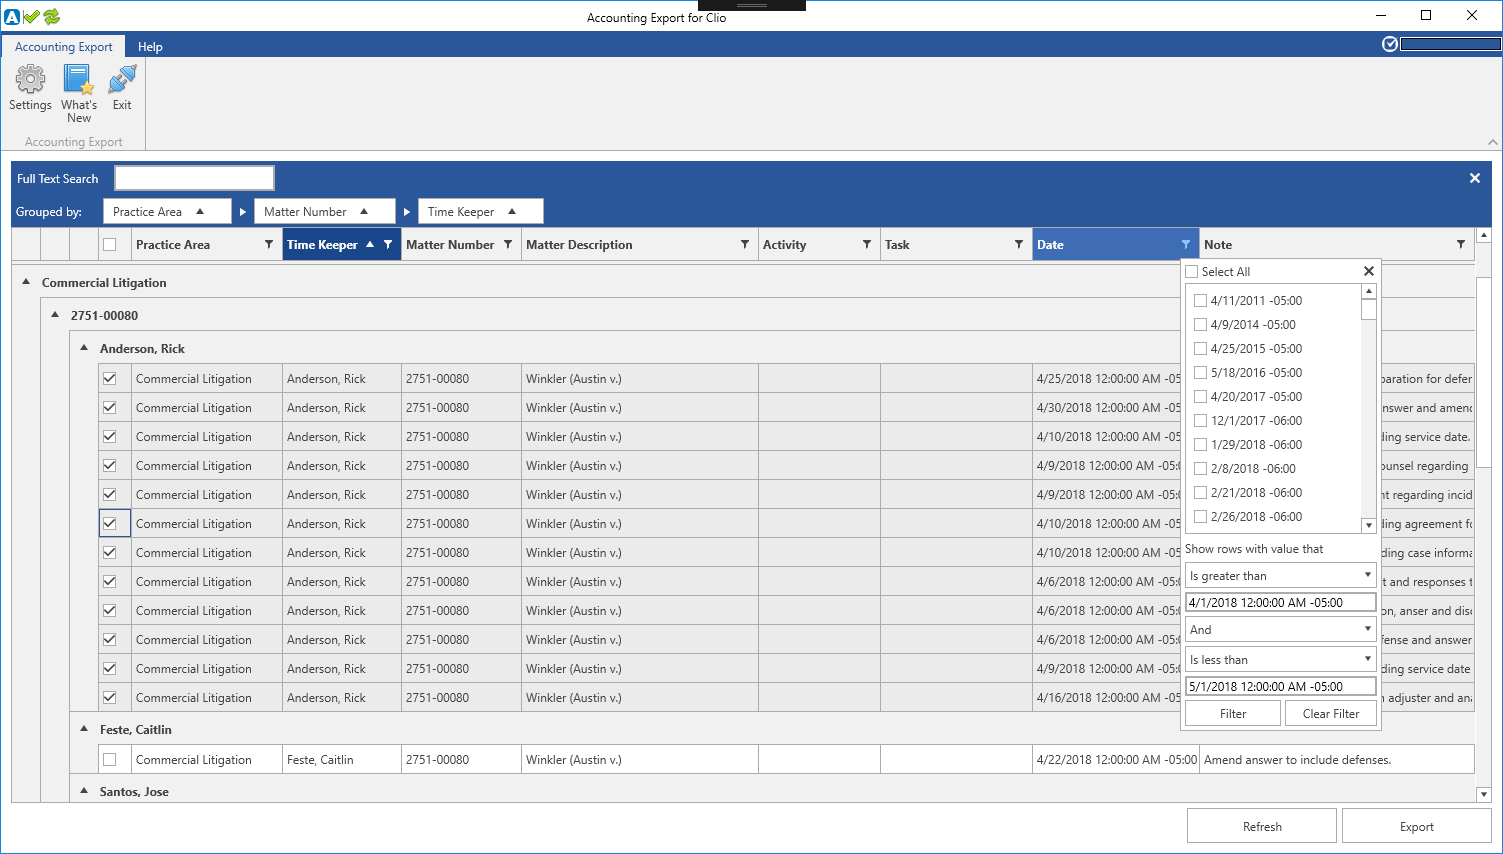Open the Help menu tab
Image resolution: width=1503 pixels, height=854 pixels.
150,47
